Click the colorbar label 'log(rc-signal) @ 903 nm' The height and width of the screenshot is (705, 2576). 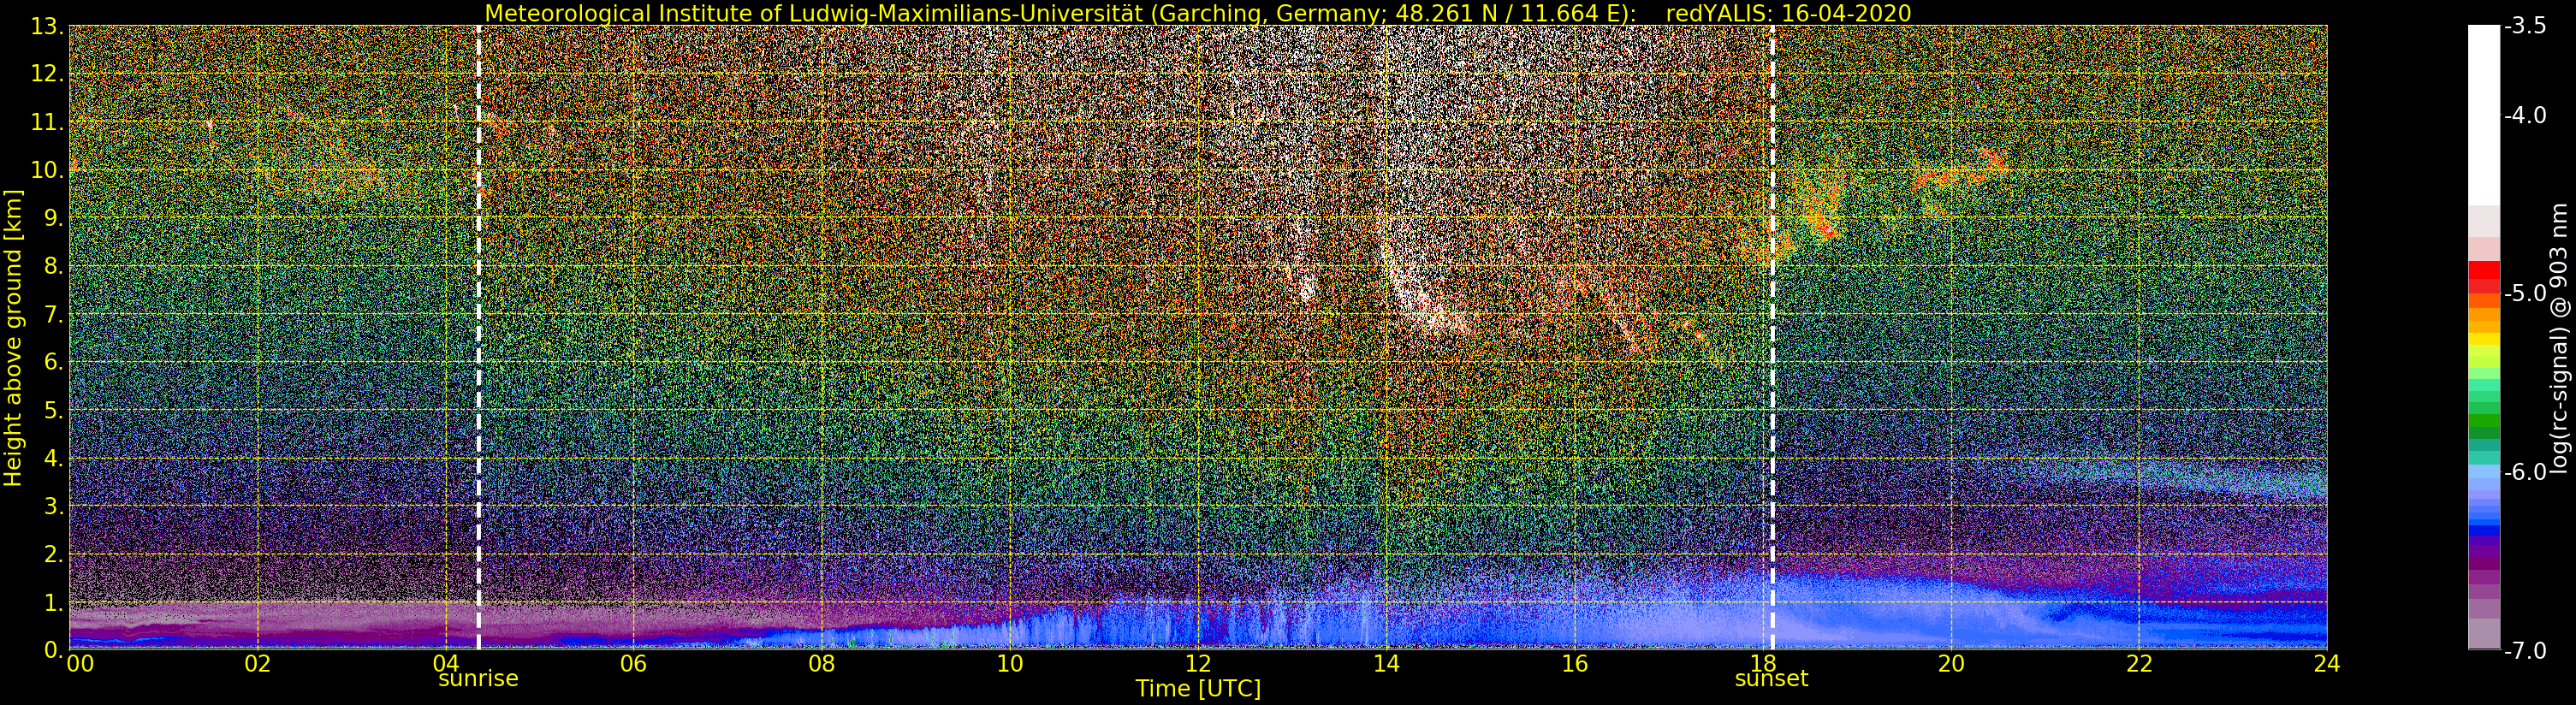click(x=2560, y=338)
